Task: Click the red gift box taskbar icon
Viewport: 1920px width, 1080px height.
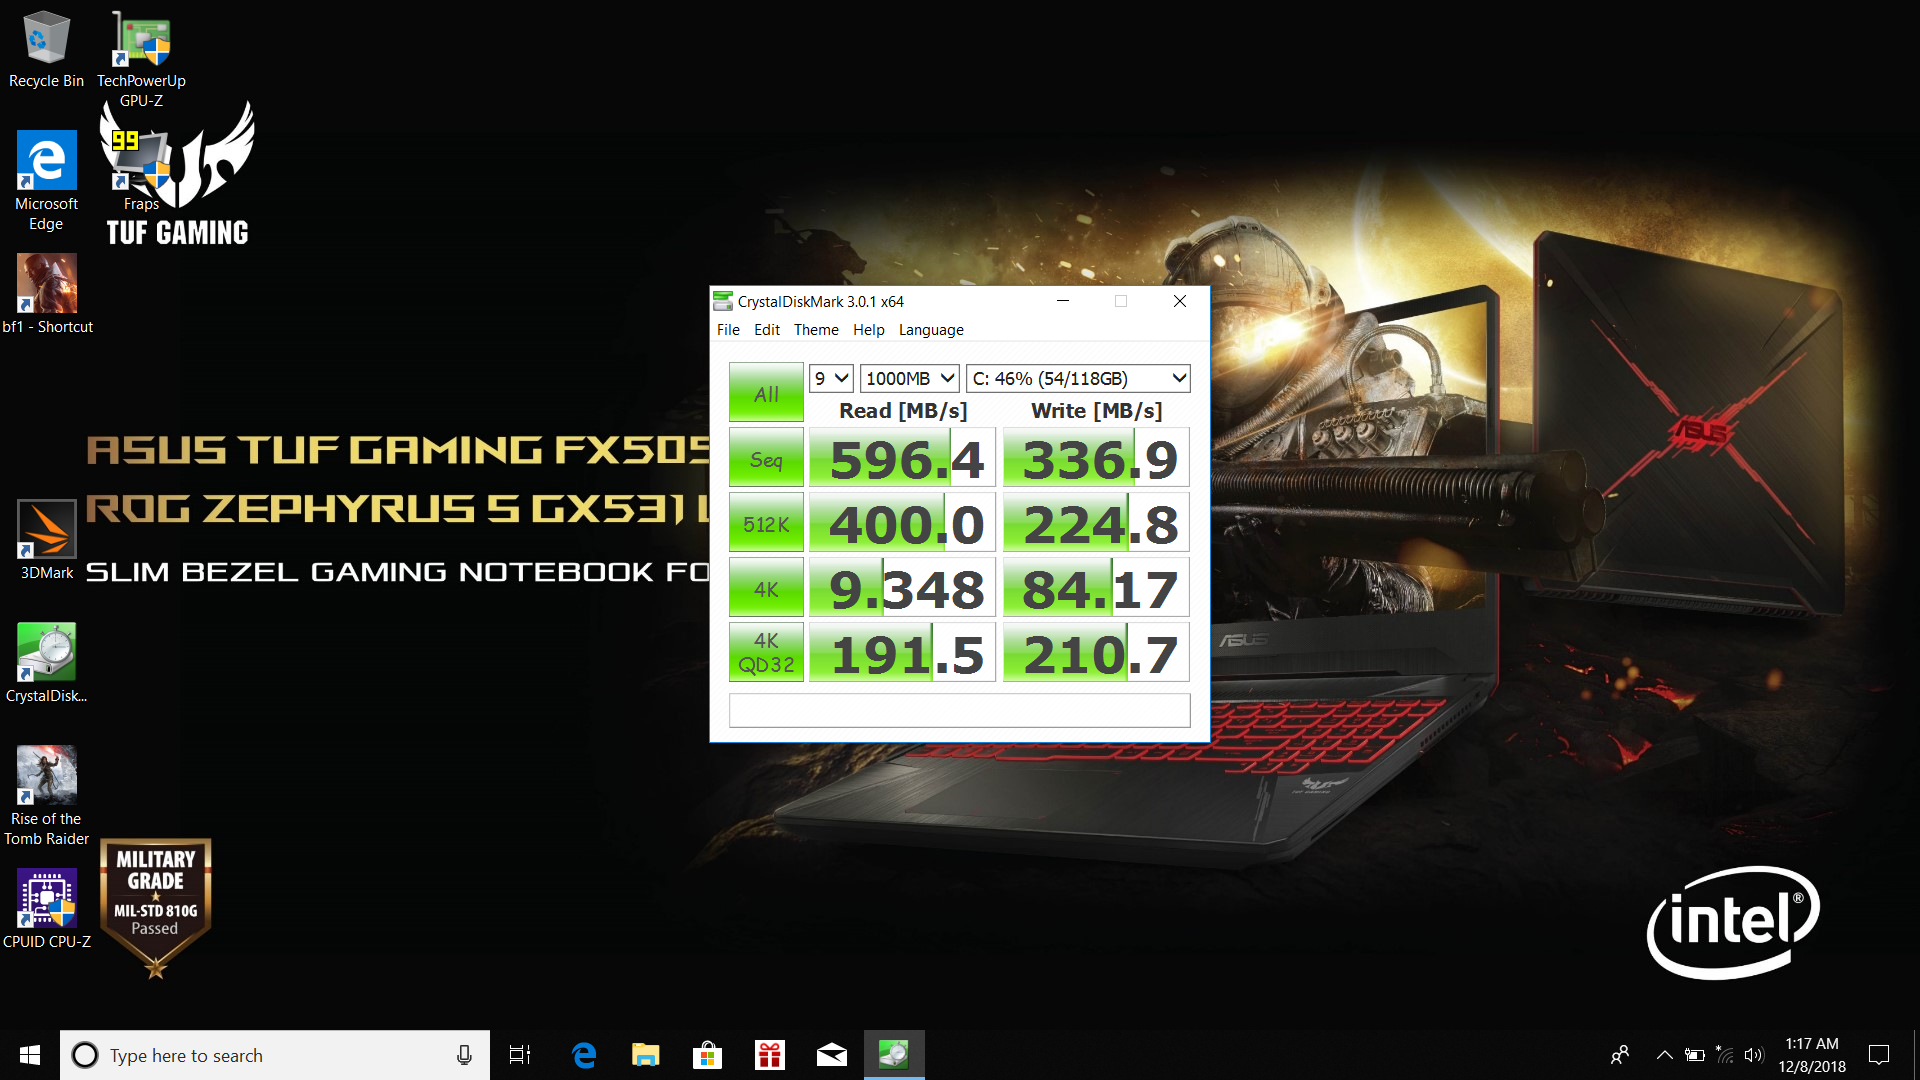Action: click(x=770, y=1055)
